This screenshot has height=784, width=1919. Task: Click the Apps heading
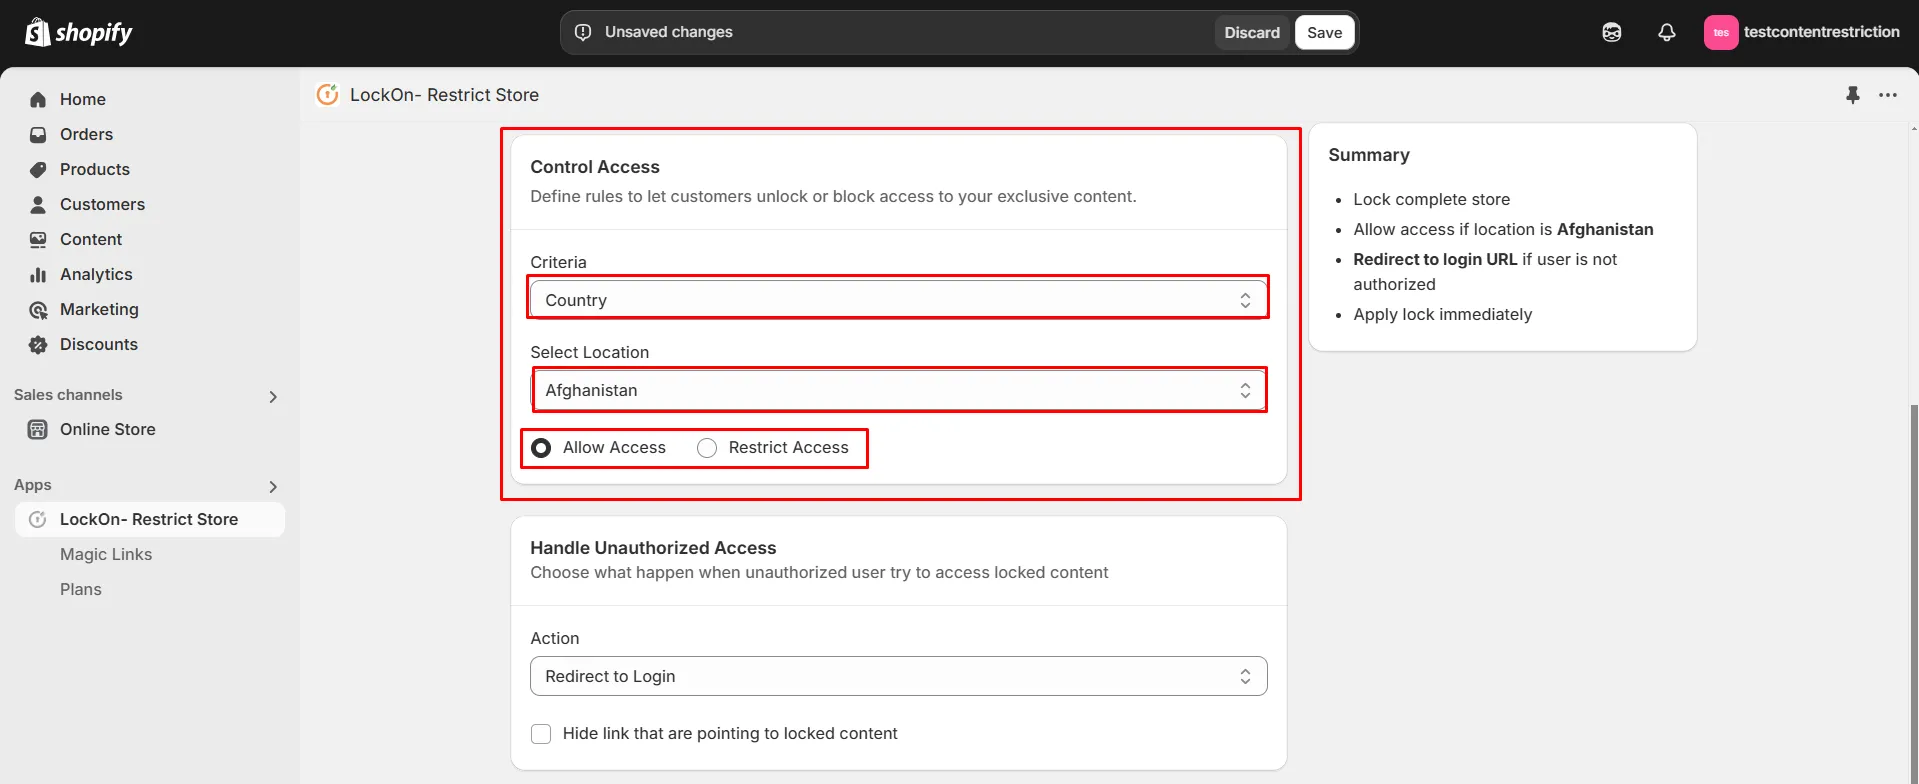(33, 485)
